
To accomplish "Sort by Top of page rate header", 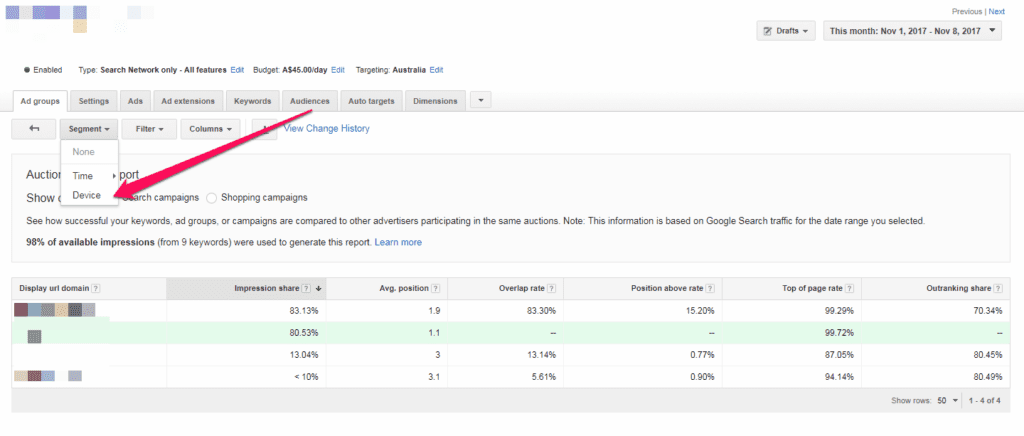I will [792, 288].
